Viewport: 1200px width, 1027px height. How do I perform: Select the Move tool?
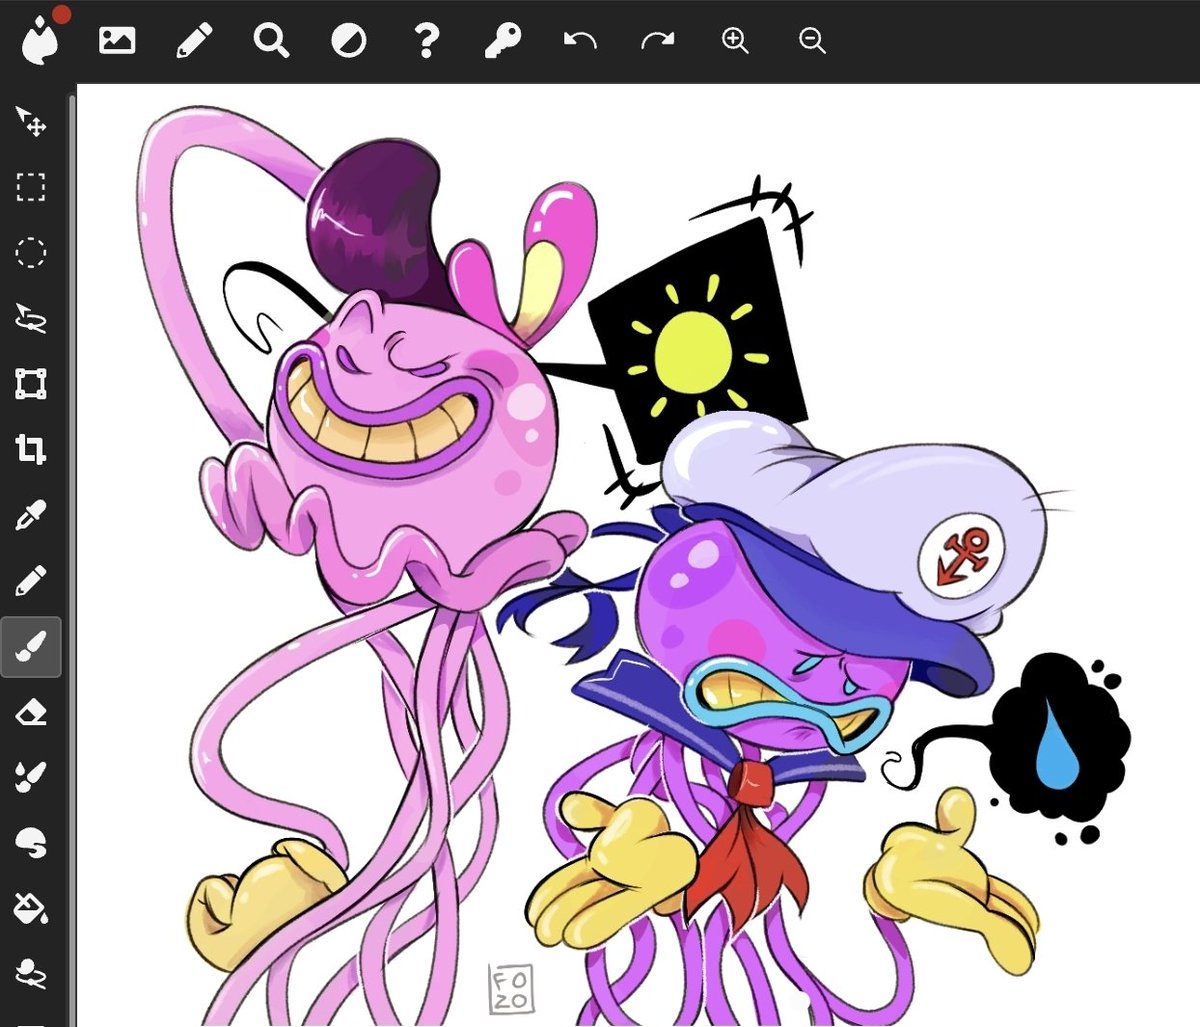pos(31,121)
